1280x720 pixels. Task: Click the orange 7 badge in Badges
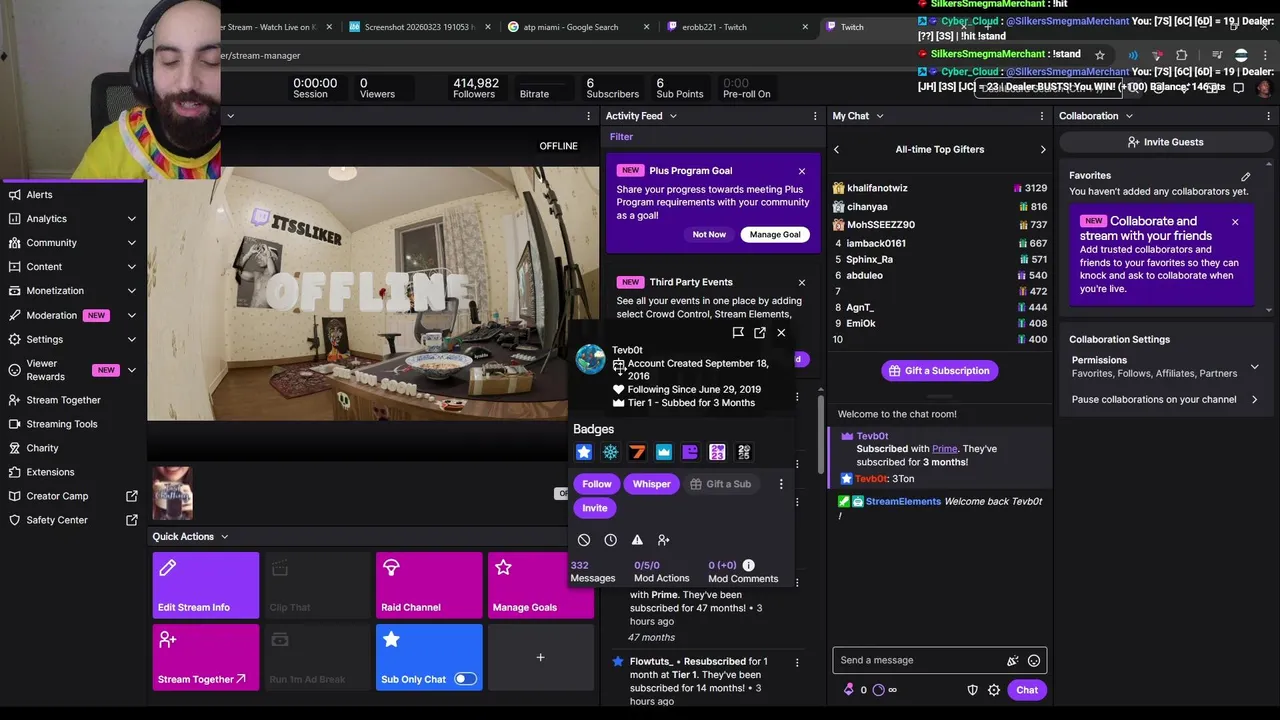point(637,452)
